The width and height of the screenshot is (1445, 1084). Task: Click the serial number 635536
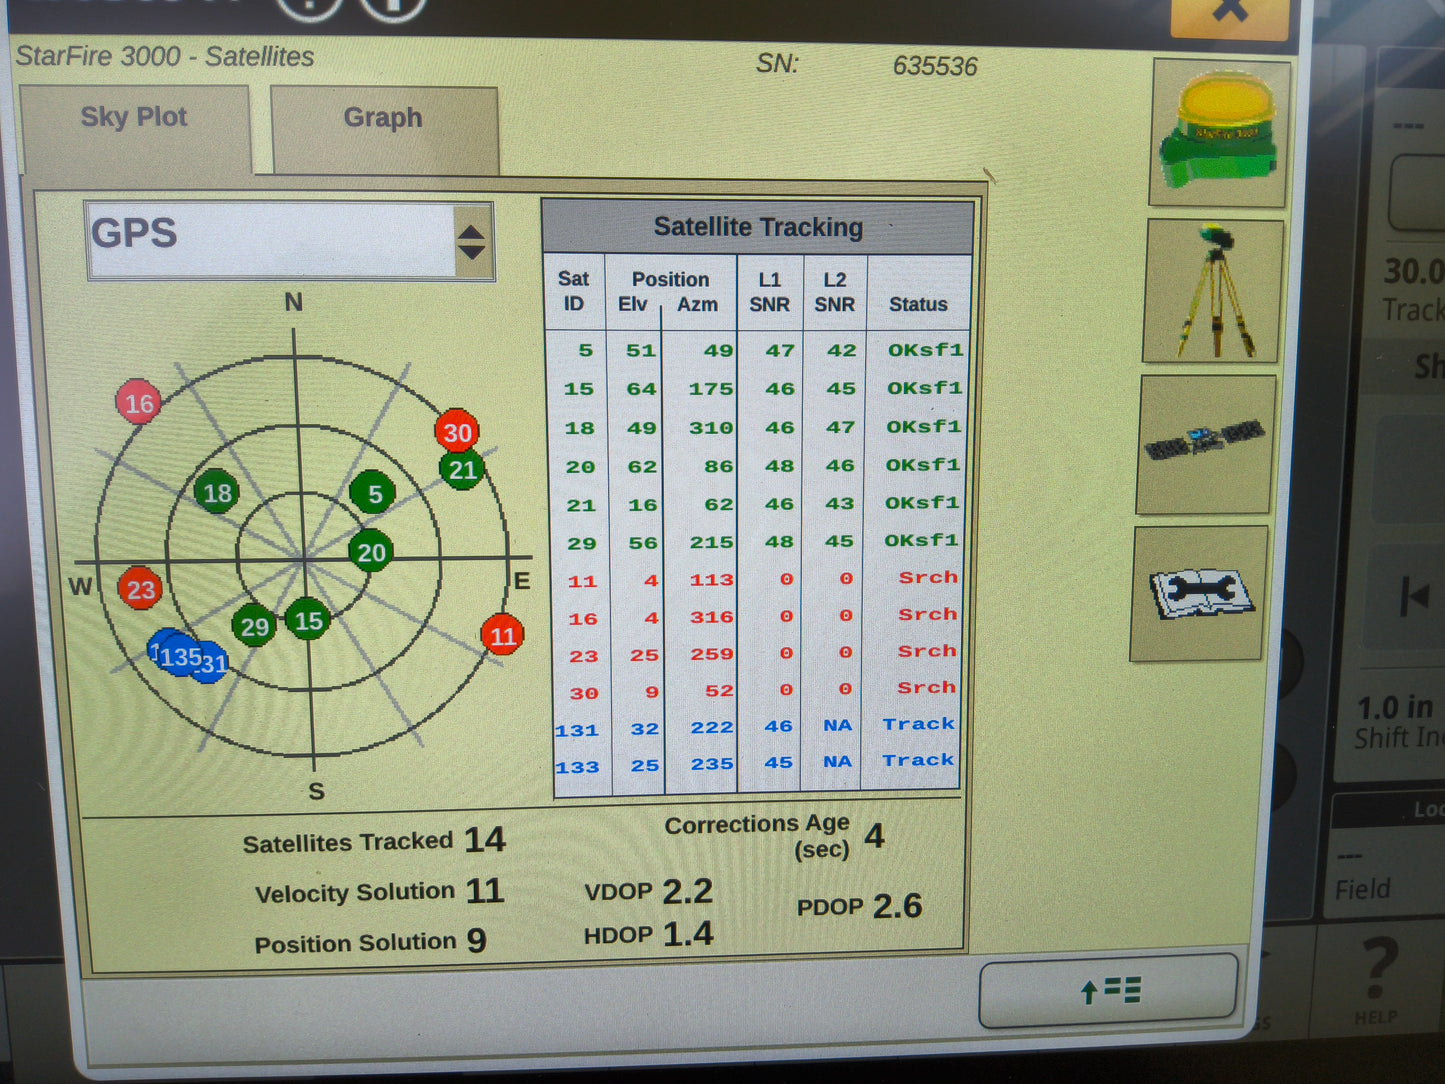(x=935, y=66)
